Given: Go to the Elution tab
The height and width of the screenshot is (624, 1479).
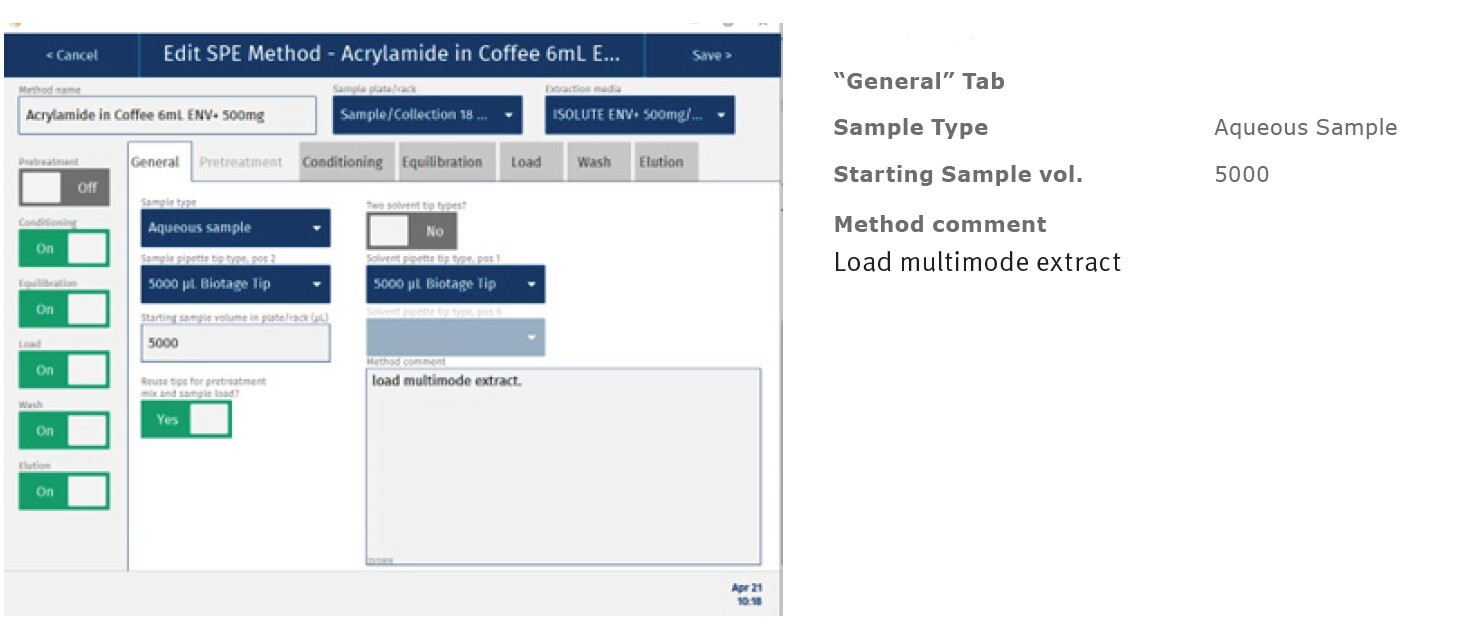Looking at the screenshot, I should (x=661, y=162).
